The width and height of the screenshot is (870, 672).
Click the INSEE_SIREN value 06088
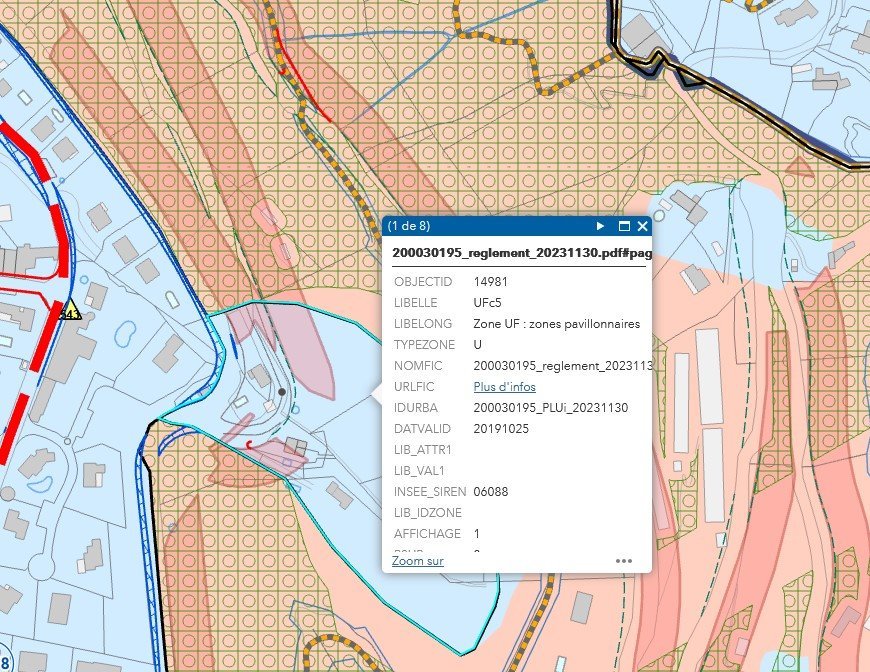[x=491, y=492]
